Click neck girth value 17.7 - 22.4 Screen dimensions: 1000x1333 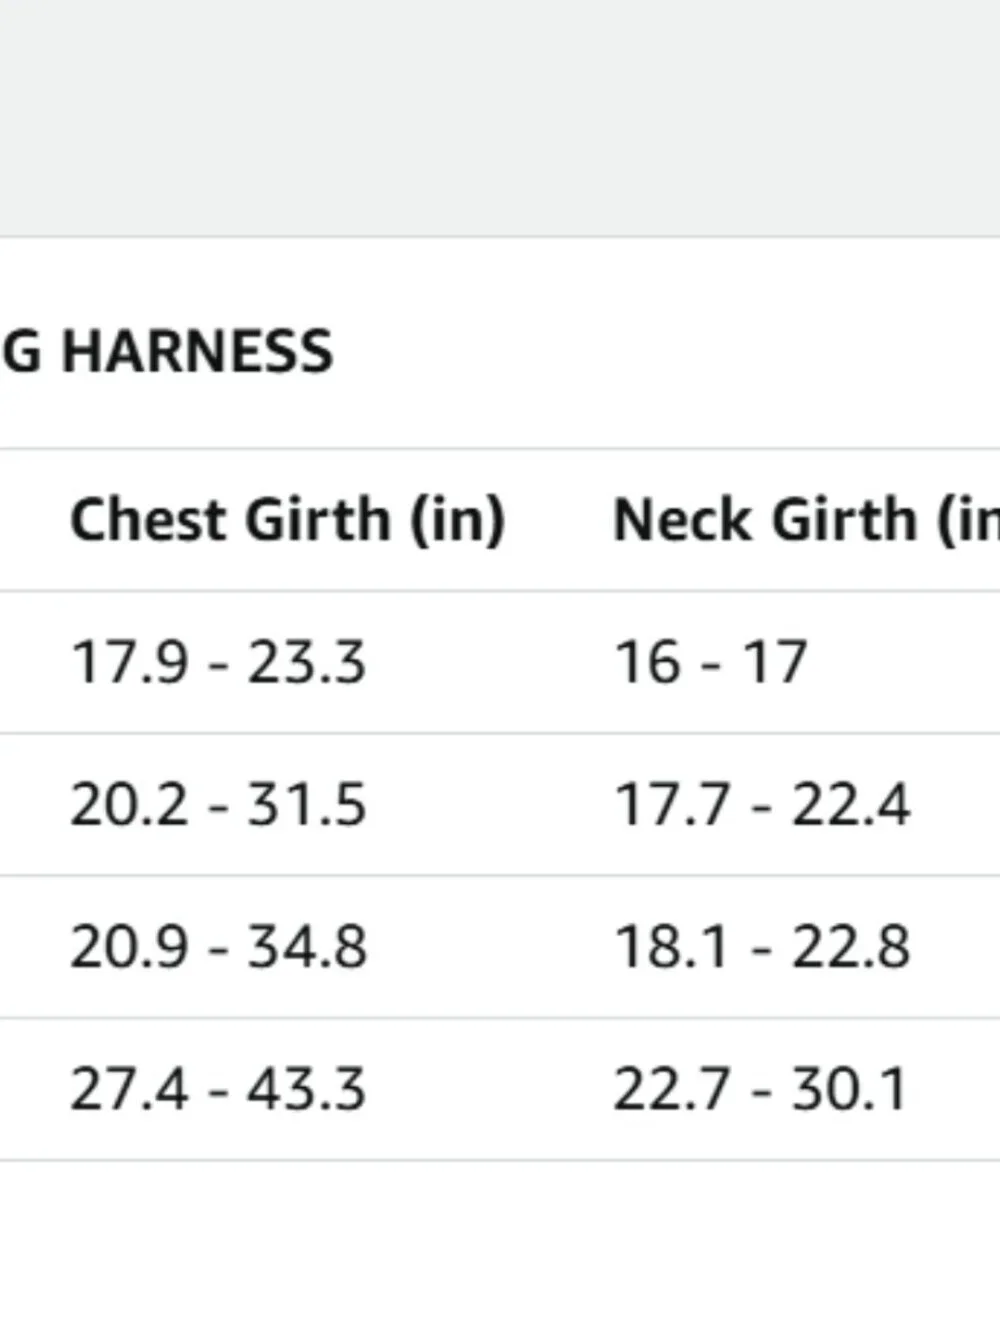pos(762,804)
